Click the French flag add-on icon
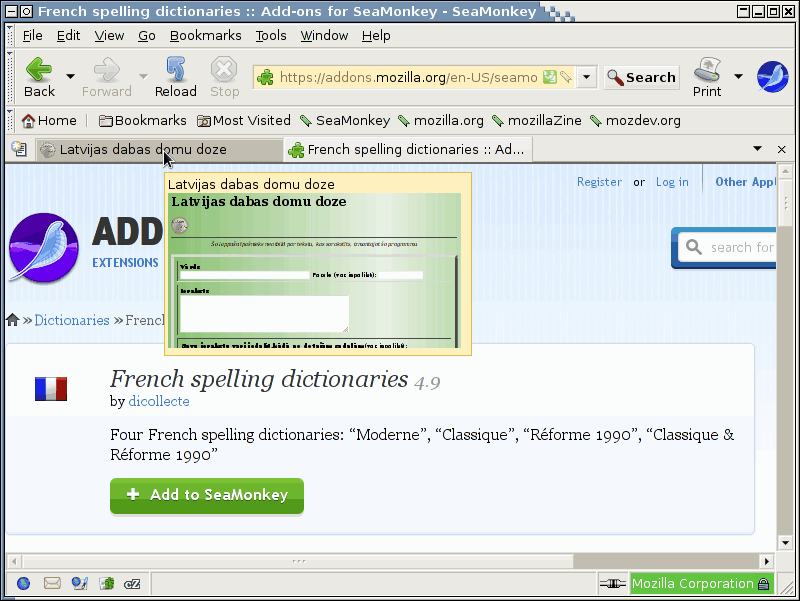This screenshot has width=800, height=601. tap(51, 389)
